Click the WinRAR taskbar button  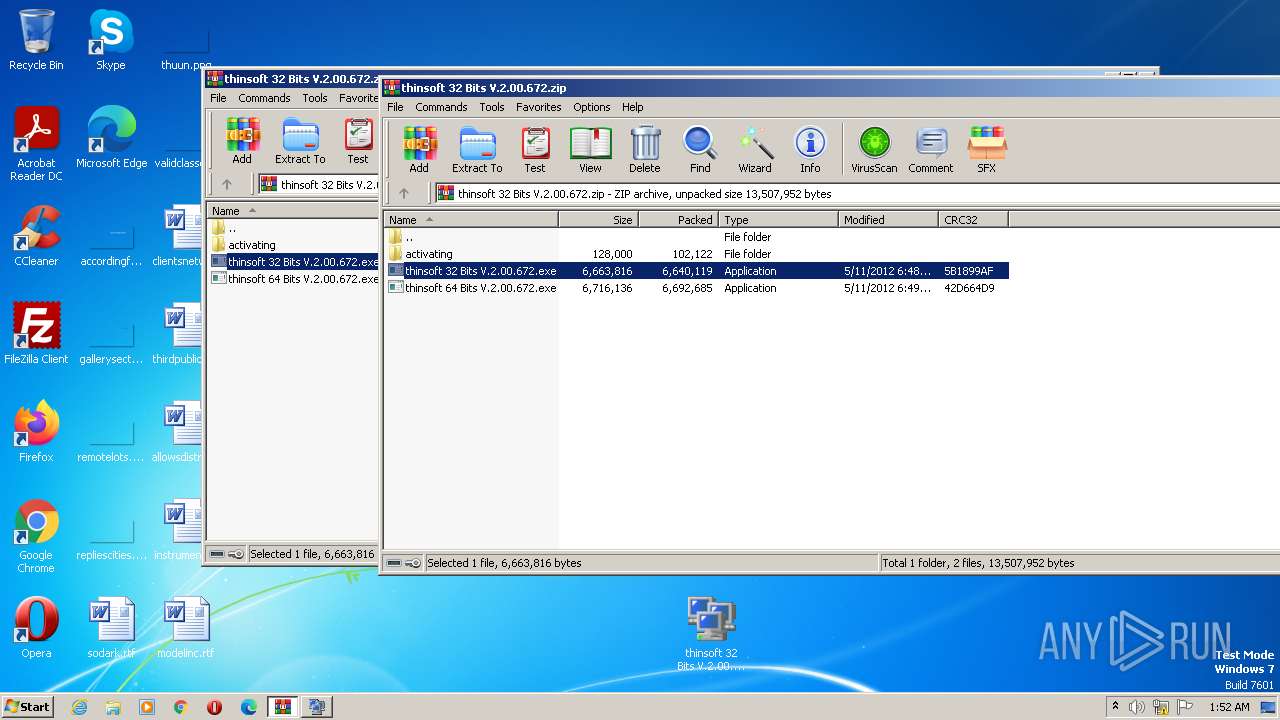(x=283, y=707)
